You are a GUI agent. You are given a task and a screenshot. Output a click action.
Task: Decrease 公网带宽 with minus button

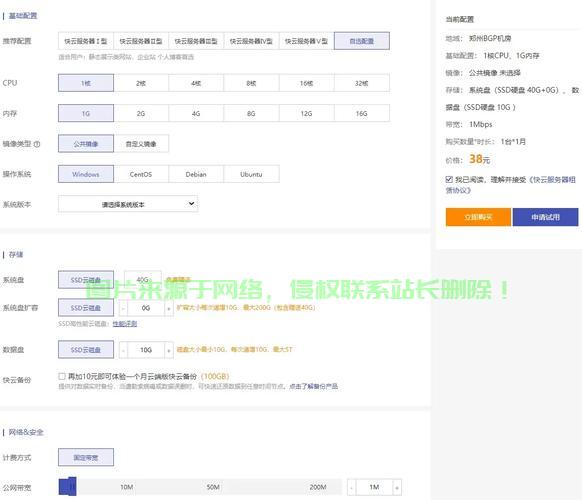[352, 487]
